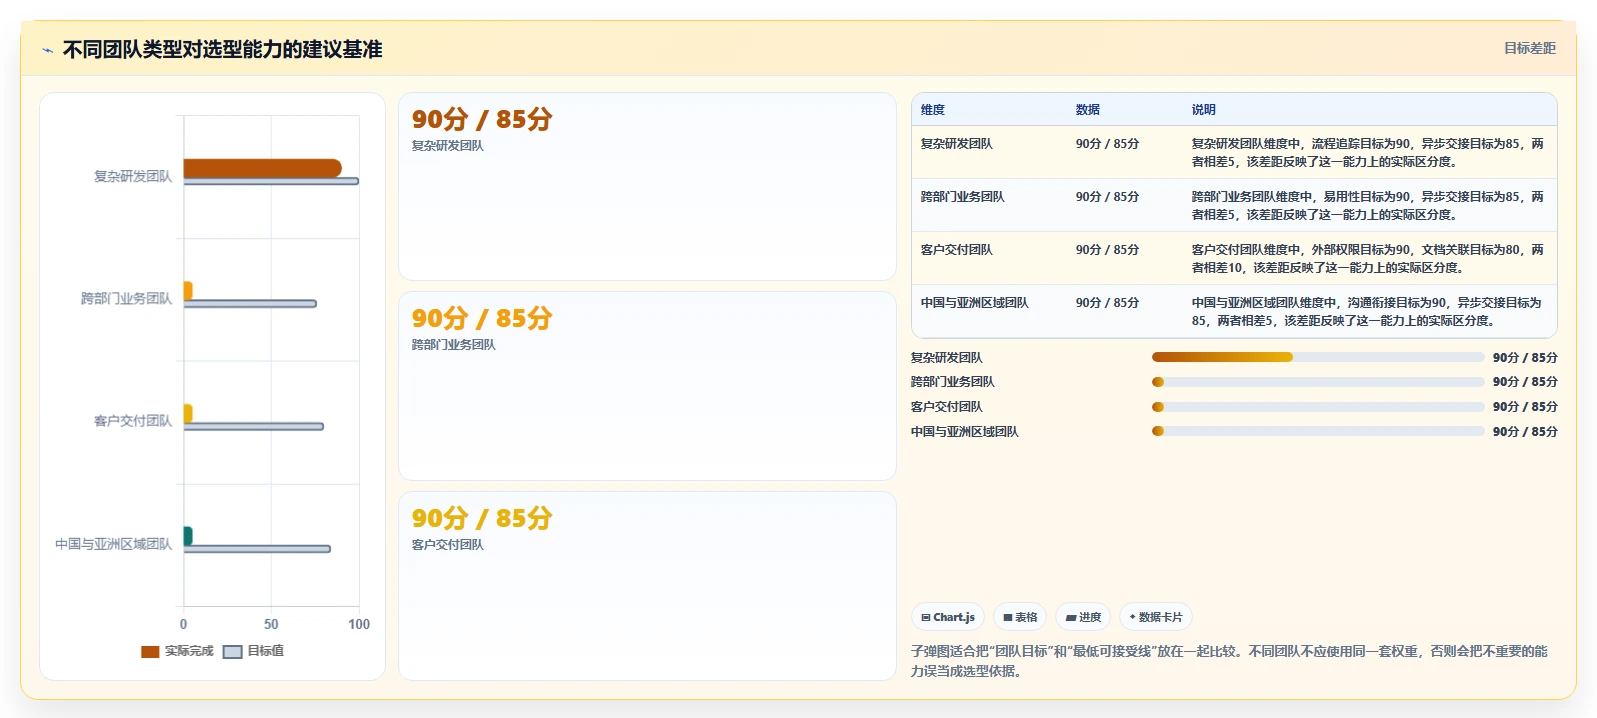Viewport: 1597px width, 718px height.
Task: Click the 复杂研发团队 label in the progress list
Action: (947, 358)
